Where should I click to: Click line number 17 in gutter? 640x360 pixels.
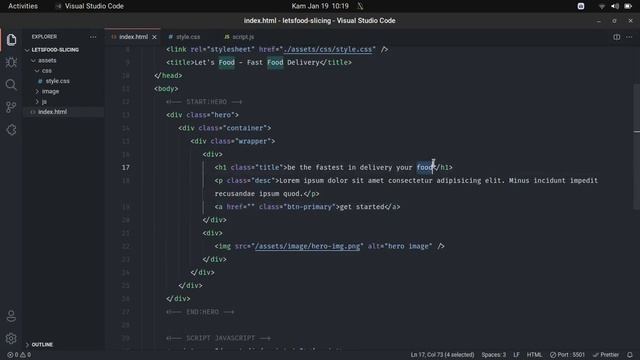click(126, 167)
